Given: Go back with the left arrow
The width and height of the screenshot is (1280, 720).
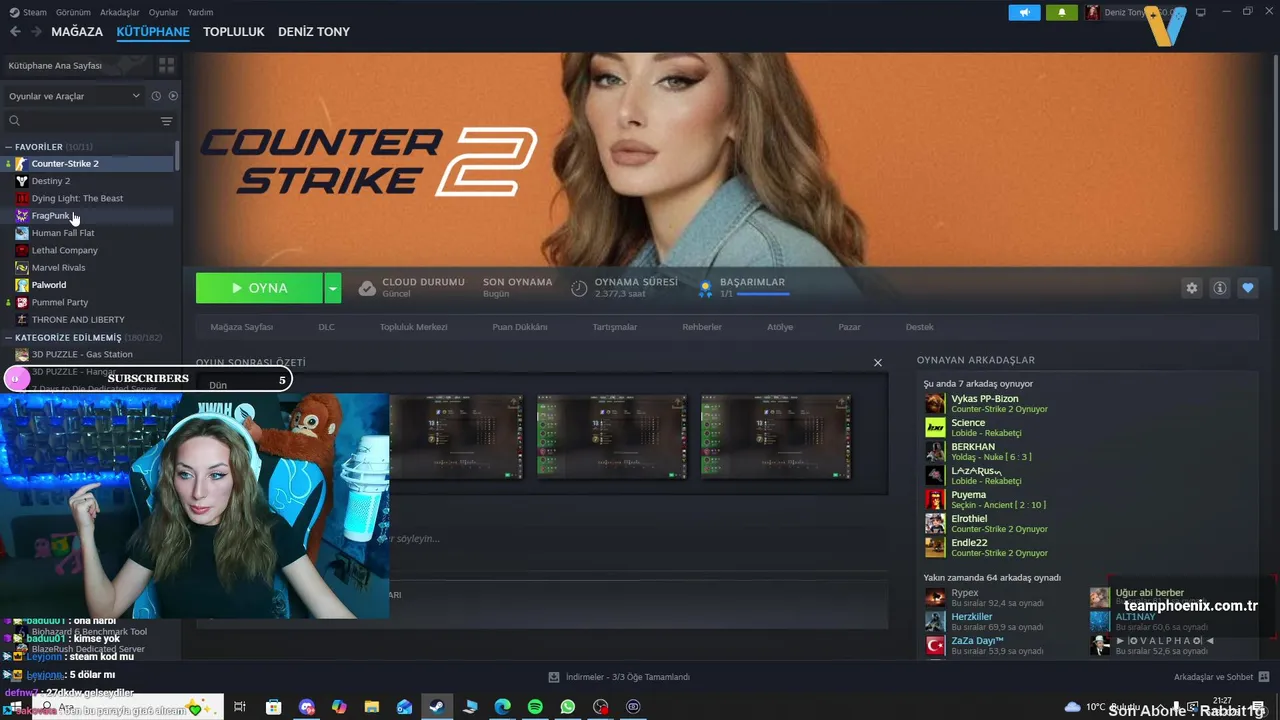Looking at the screenshot, I should pyautogui.click(x=15, y=32).
